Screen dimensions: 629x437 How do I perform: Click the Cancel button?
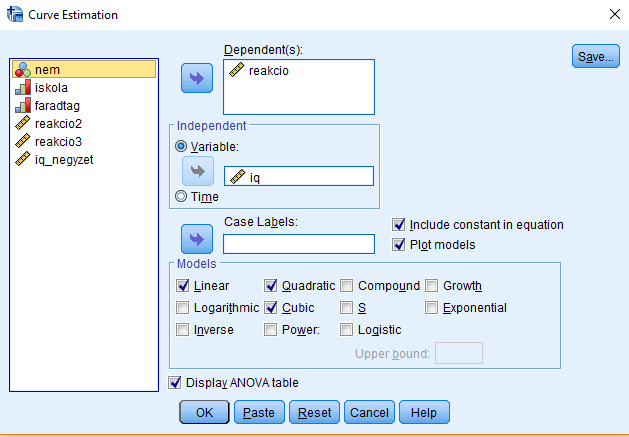[369, 412]
